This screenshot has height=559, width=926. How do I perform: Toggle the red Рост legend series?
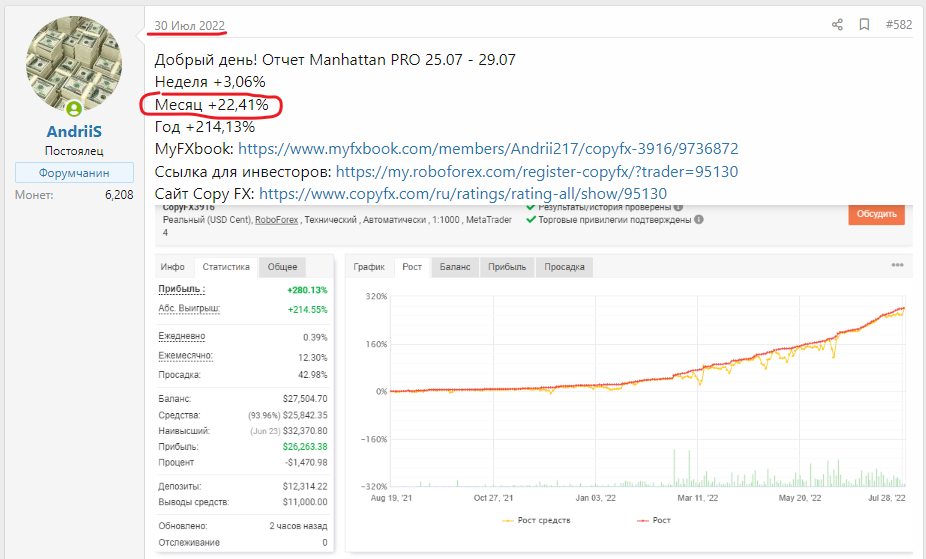click(x=654, y=521)
